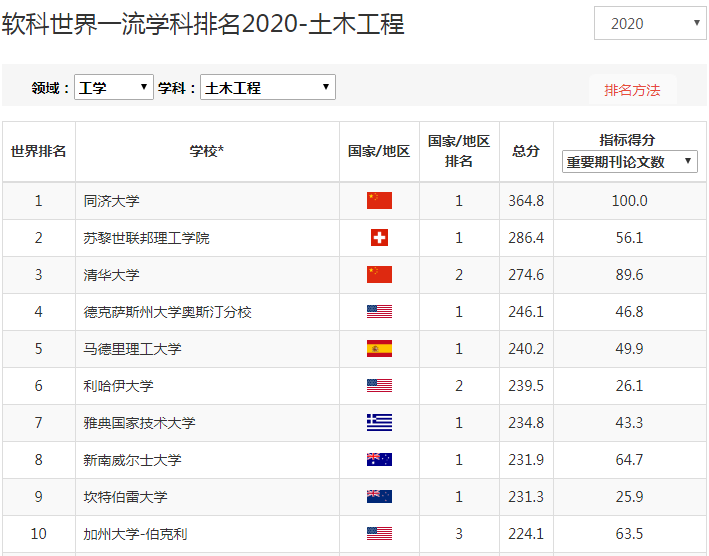The width and height of the screenshot is (709, 556).
Task: Click the Spain flag icon
Action: click(379, 349)
